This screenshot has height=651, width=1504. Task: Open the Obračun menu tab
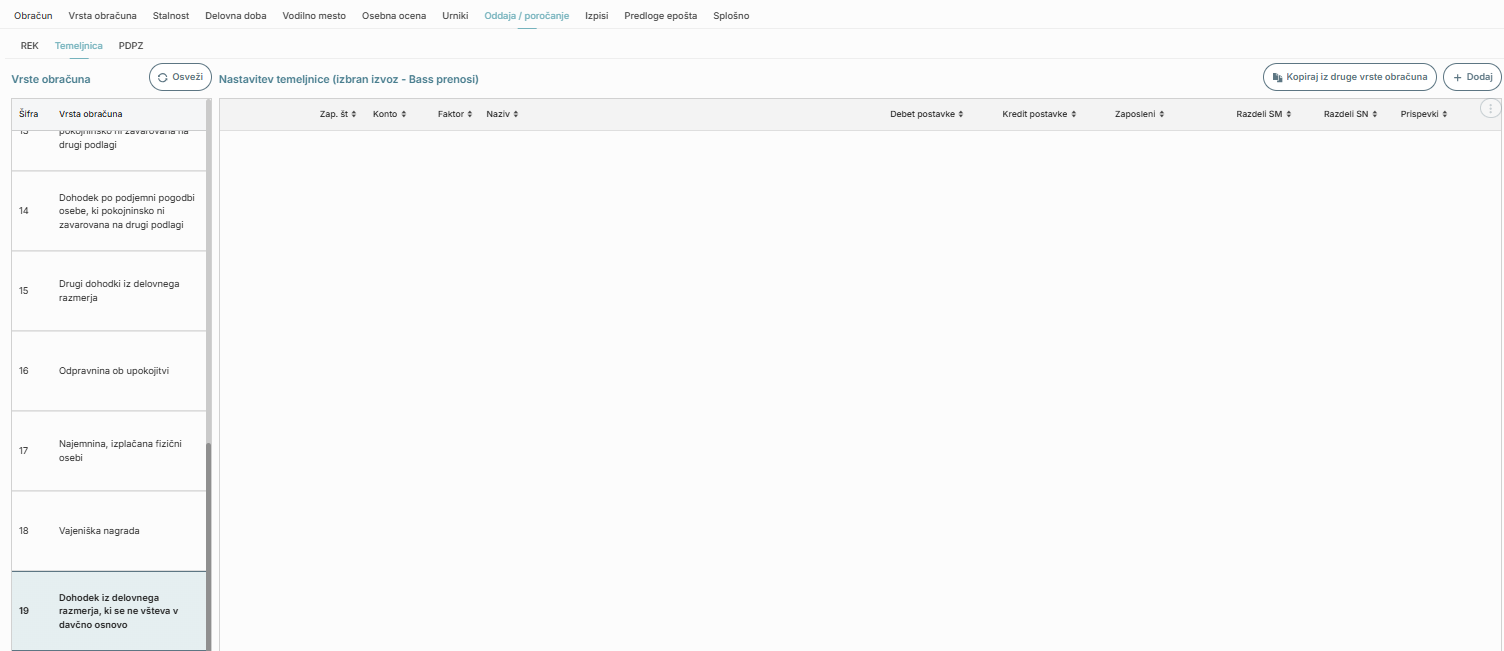click(33, 16)
